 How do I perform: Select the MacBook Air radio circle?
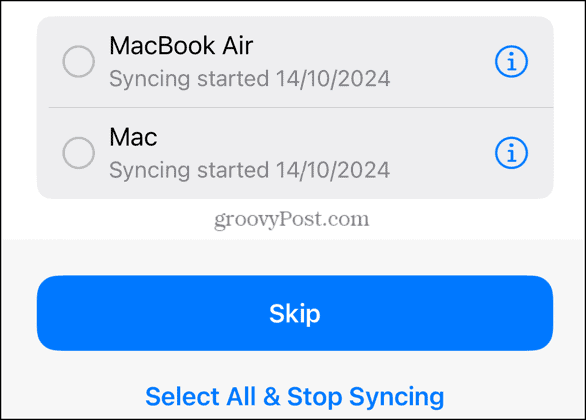coord(78,61)
